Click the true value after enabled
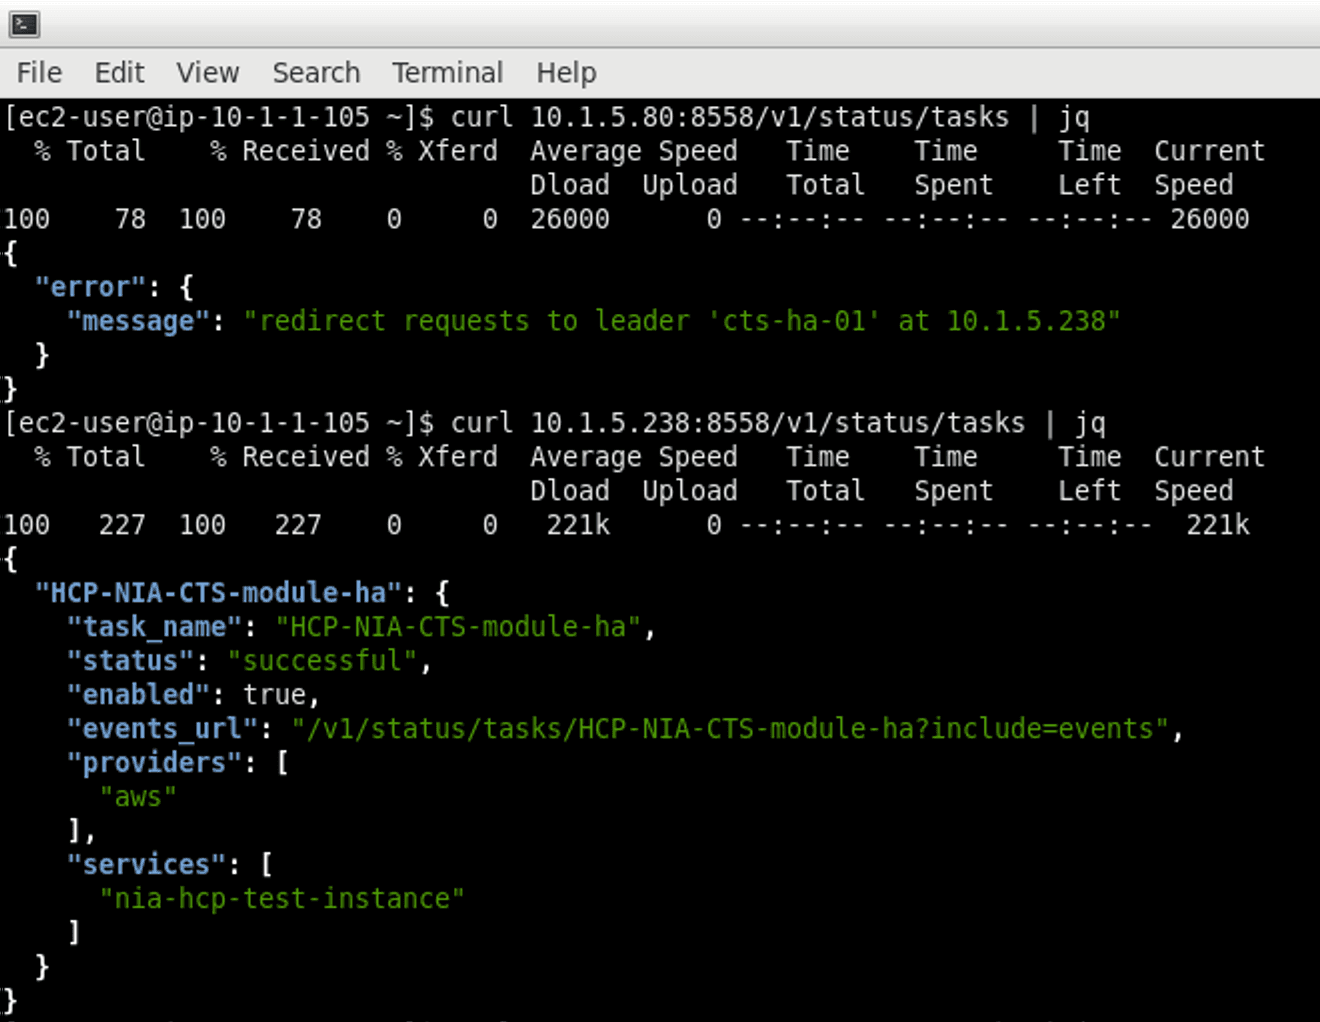This screenshot has height=1022, width=1320. click(x=273, y=696)
